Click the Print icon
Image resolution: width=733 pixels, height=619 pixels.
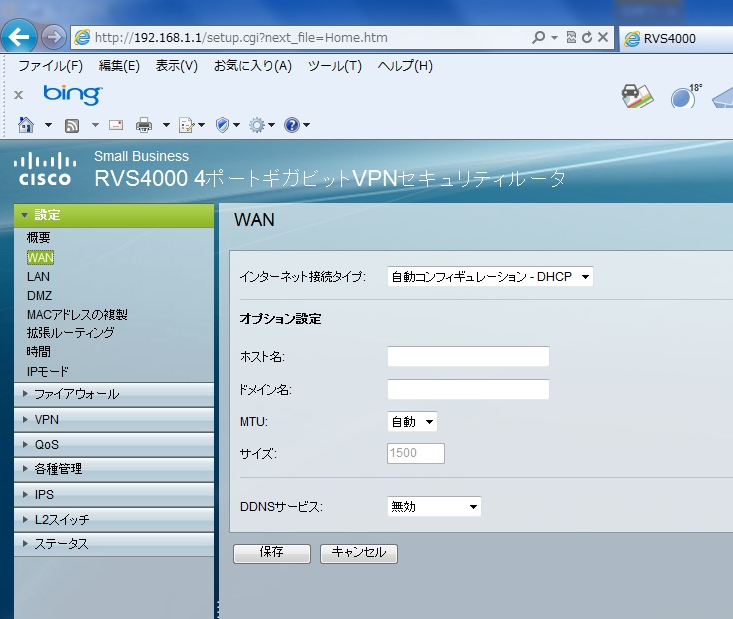point(144,125)
